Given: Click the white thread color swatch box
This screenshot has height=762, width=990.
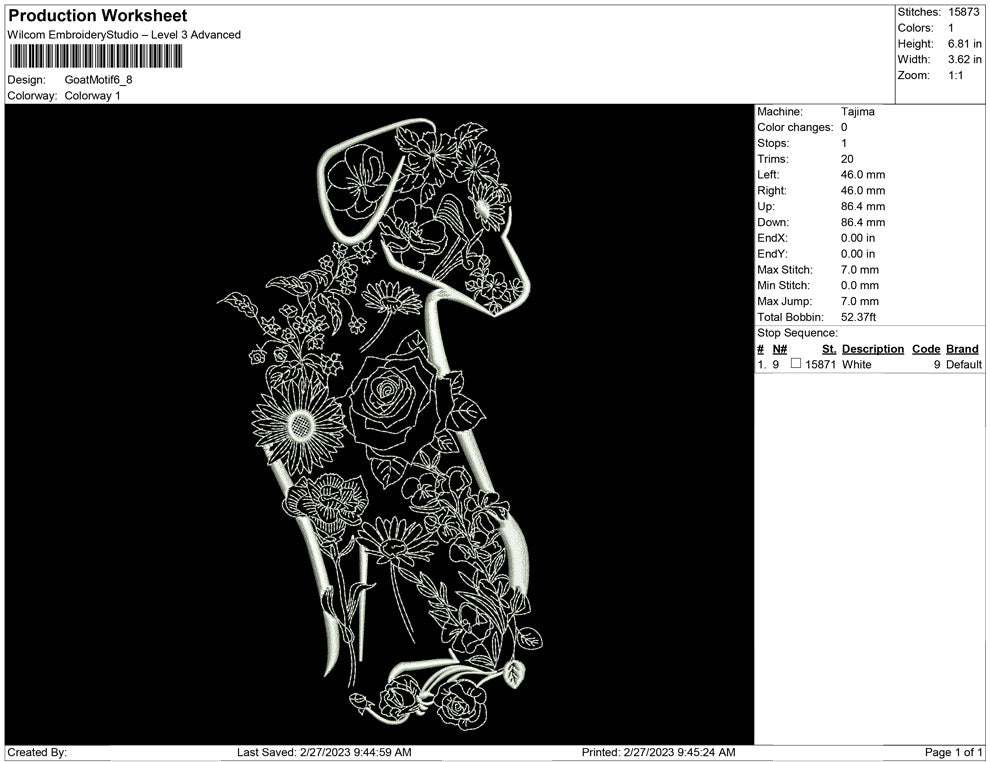Looking at the screenshot, I should [796, 365].
